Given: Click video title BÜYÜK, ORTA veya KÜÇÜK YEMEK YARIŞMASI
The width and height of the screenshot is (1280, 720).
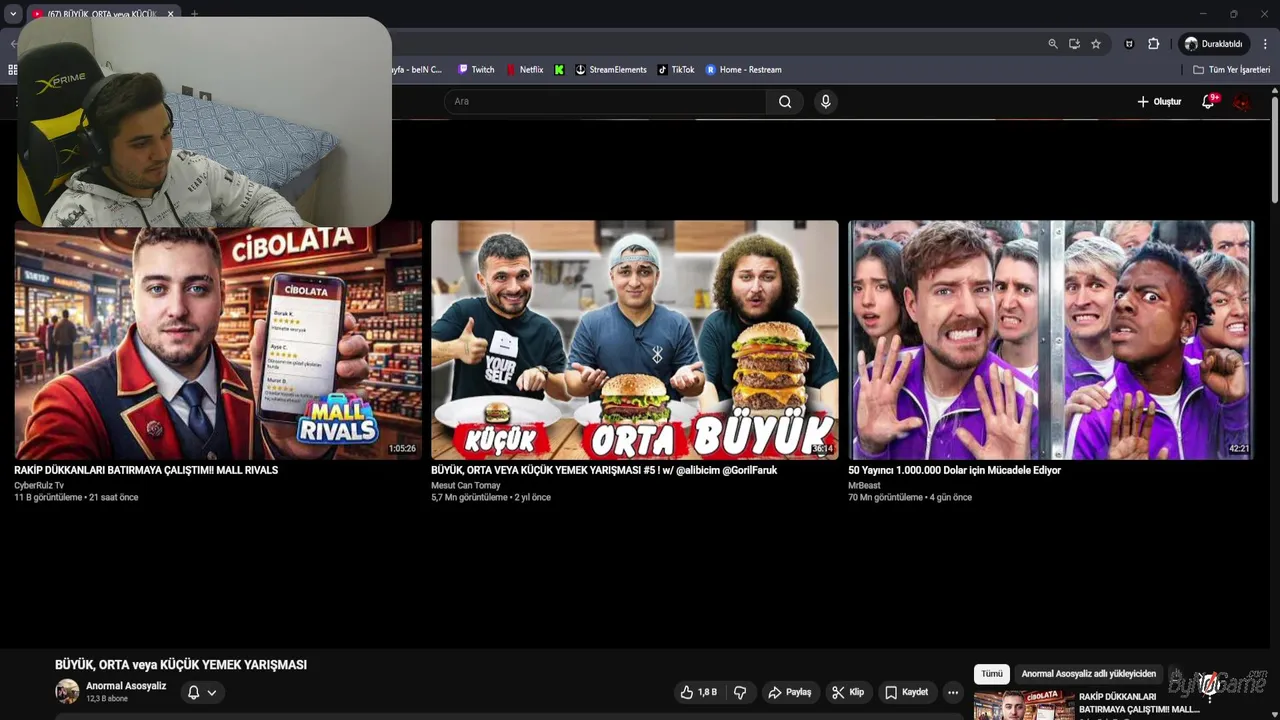Looking at the screenshot, I should pyautogui.click(x=181, y=665).
